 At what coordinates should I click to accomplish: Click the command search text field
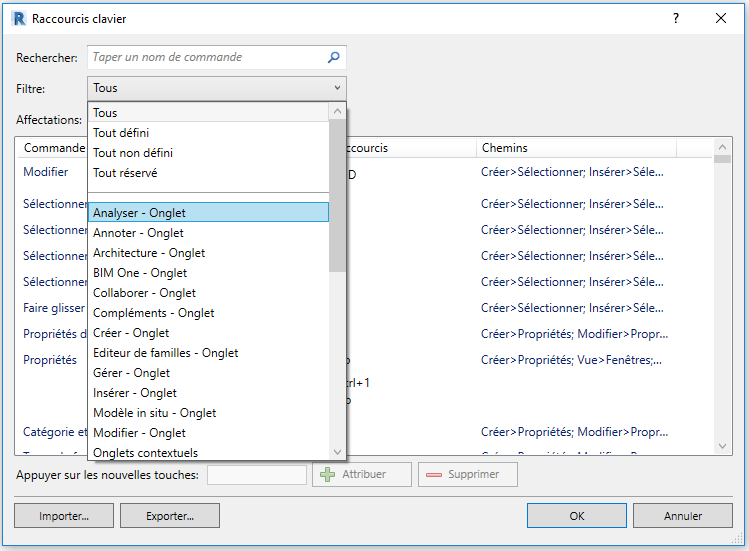tap(205, 58)
